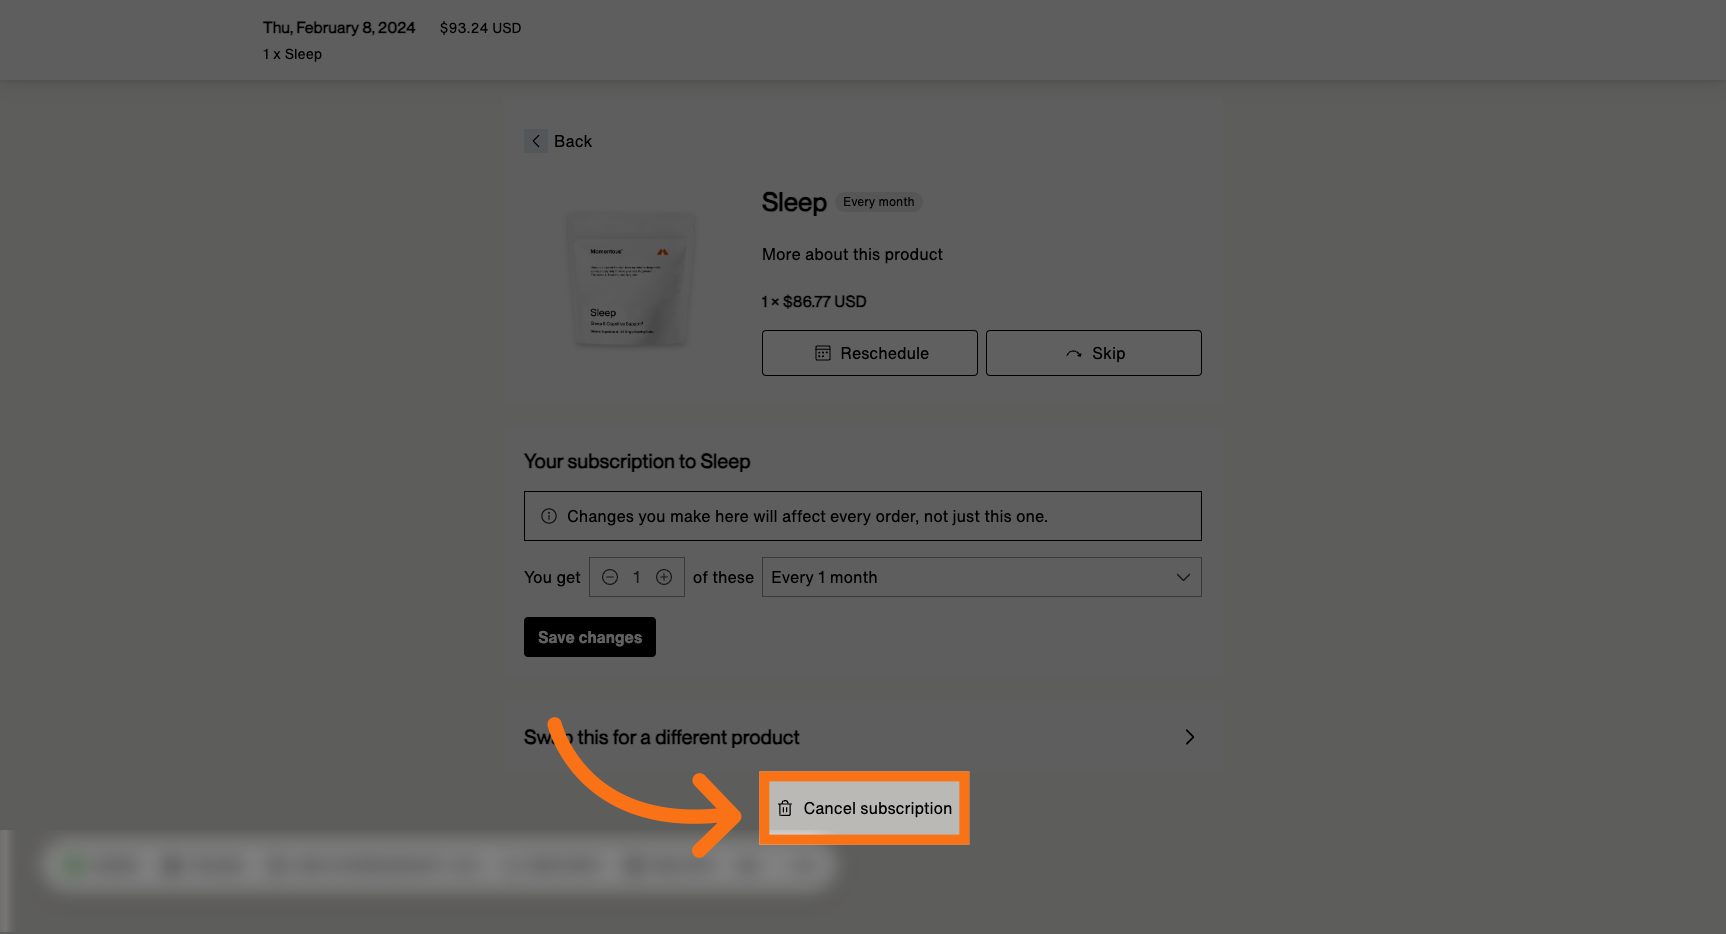Open the More about this product link
The width and height of the screenshot is (1726, 934).
pyautogui.click(x=852, y=254)
